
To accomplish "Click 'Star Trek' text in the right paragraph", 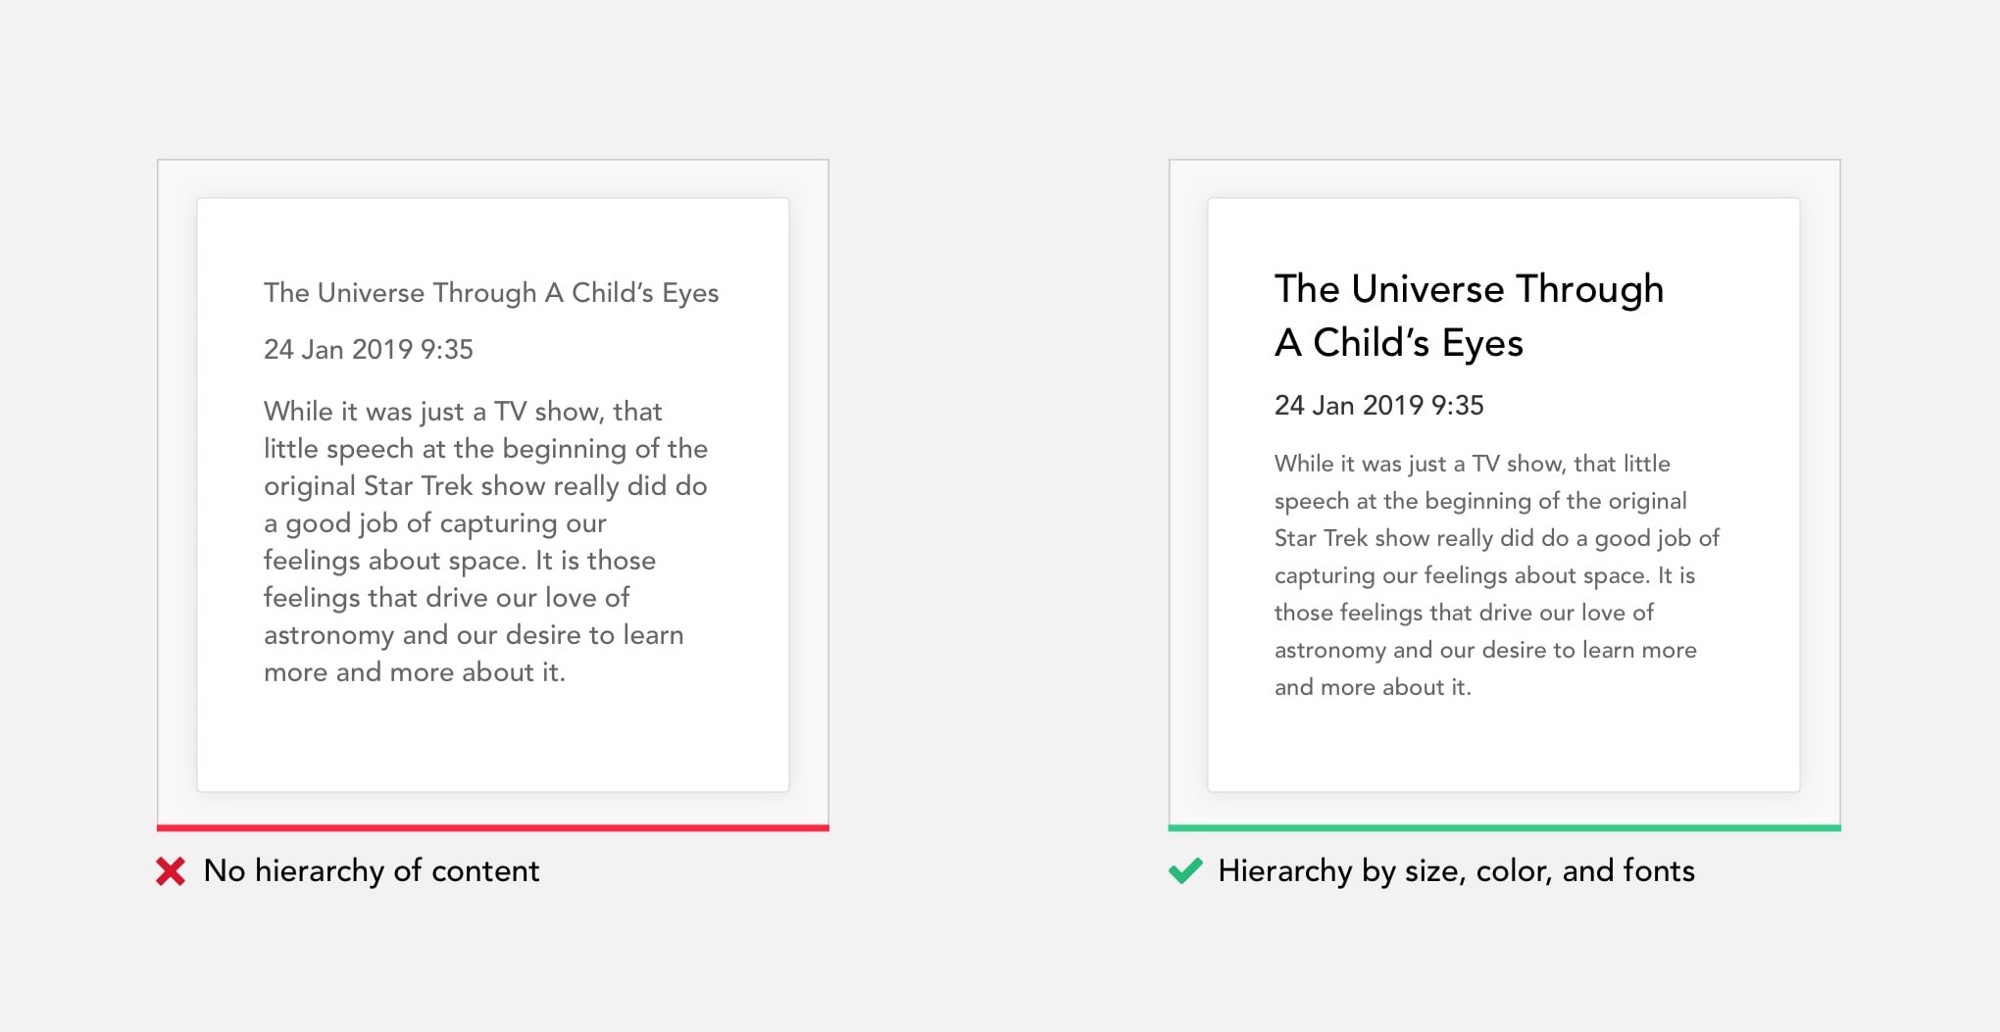I will click(x=1320, y=538).
